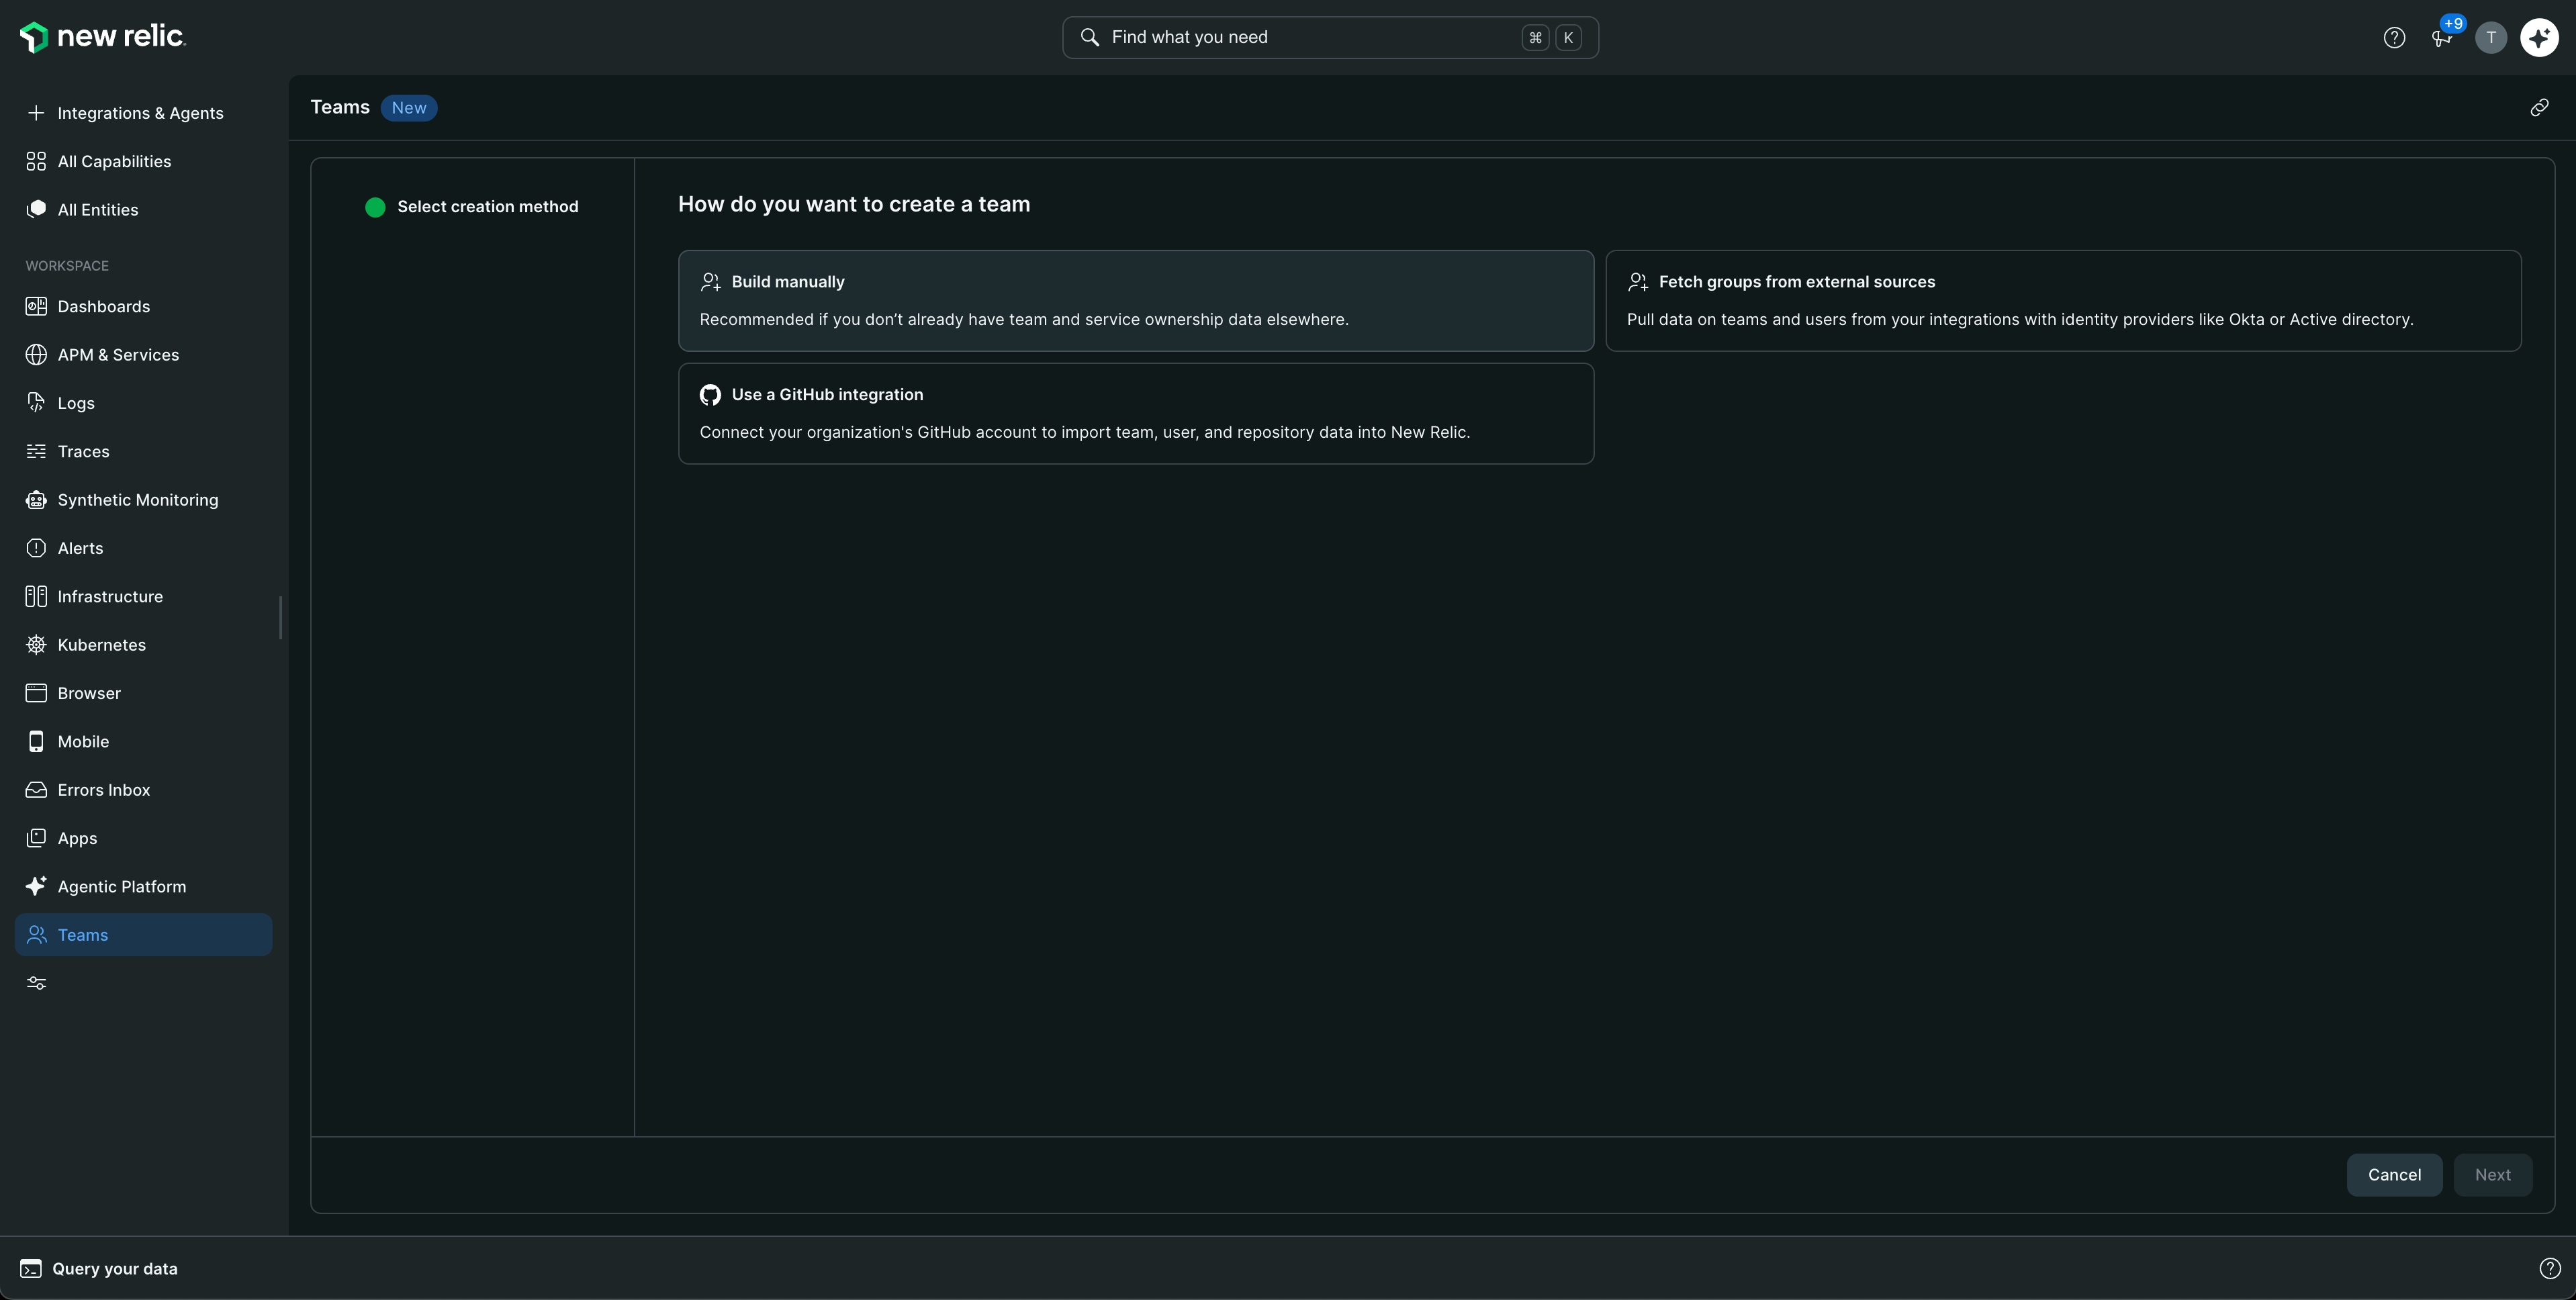Click the New Relic logo
This screenshot has height=1300, width=2576.
103,37
